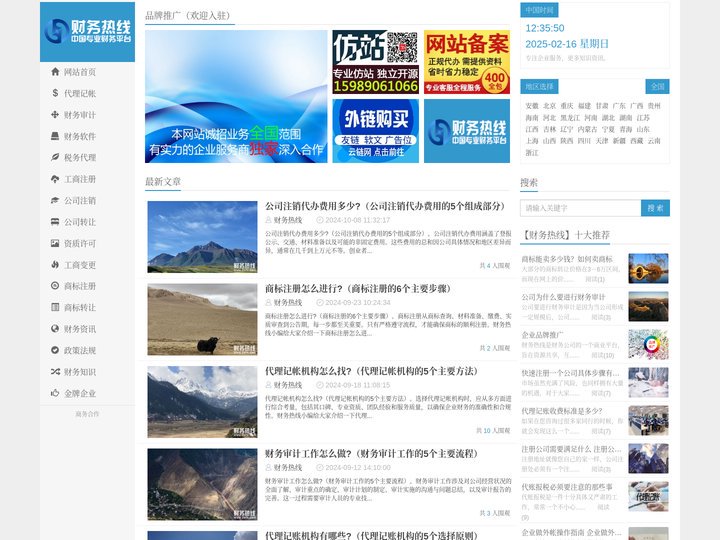The height and width of the screenshot is (540, 720).
Task: Open article 财务审计工作怎么做?
Action: [x=371, y=454]
